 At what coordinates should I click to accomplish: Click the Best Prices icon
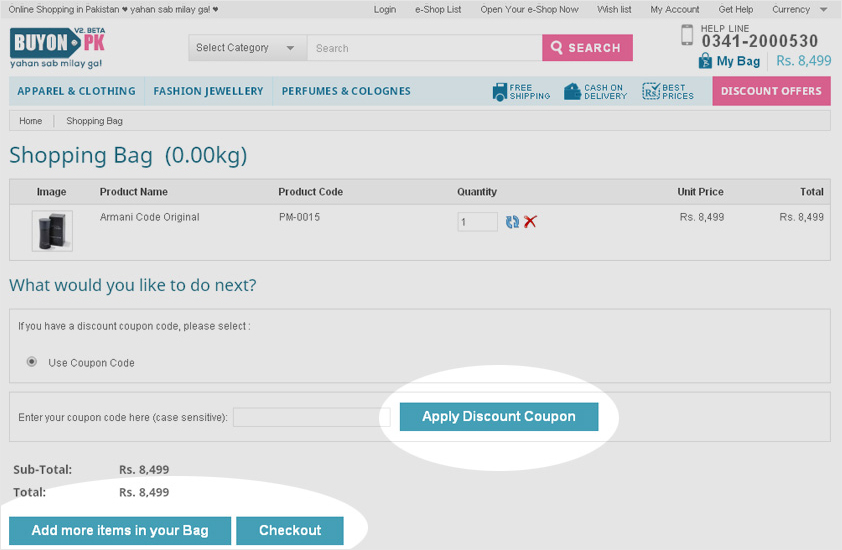tap(651, 92)
